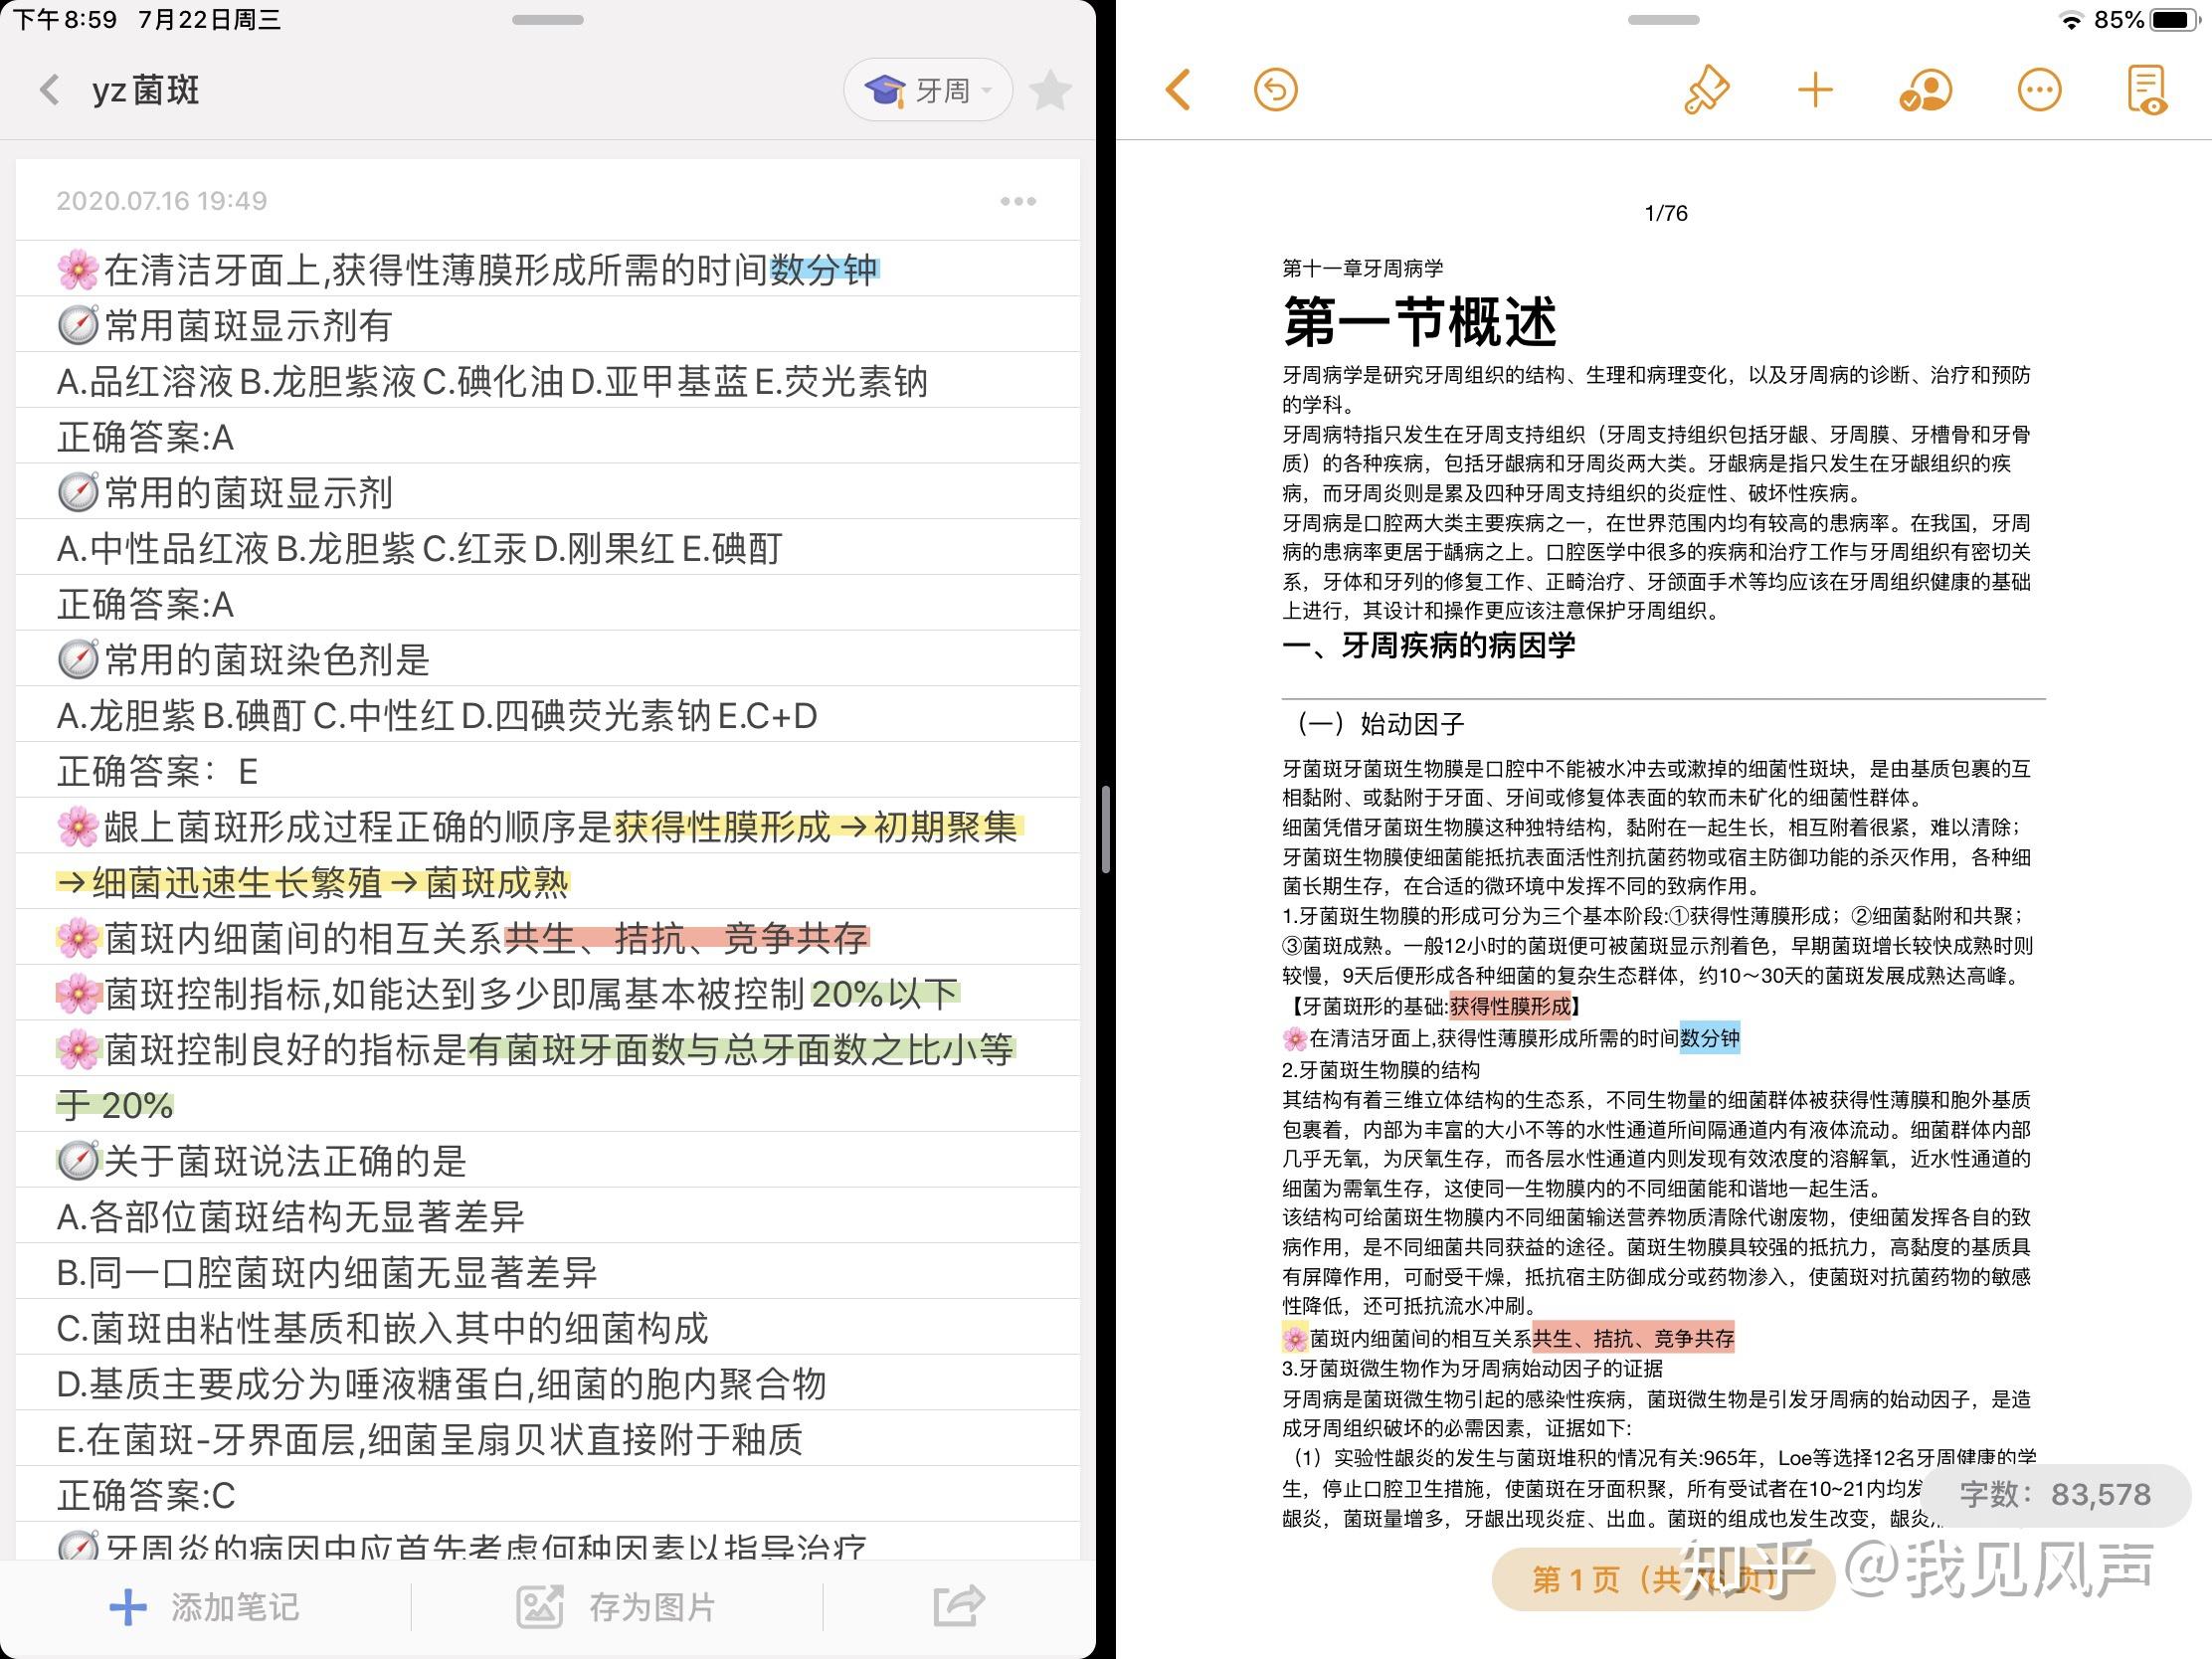This screenshot has width=2212, height=1659.
Task: Toggle the document reading view icon
Action: click(x=2146, y=90)
